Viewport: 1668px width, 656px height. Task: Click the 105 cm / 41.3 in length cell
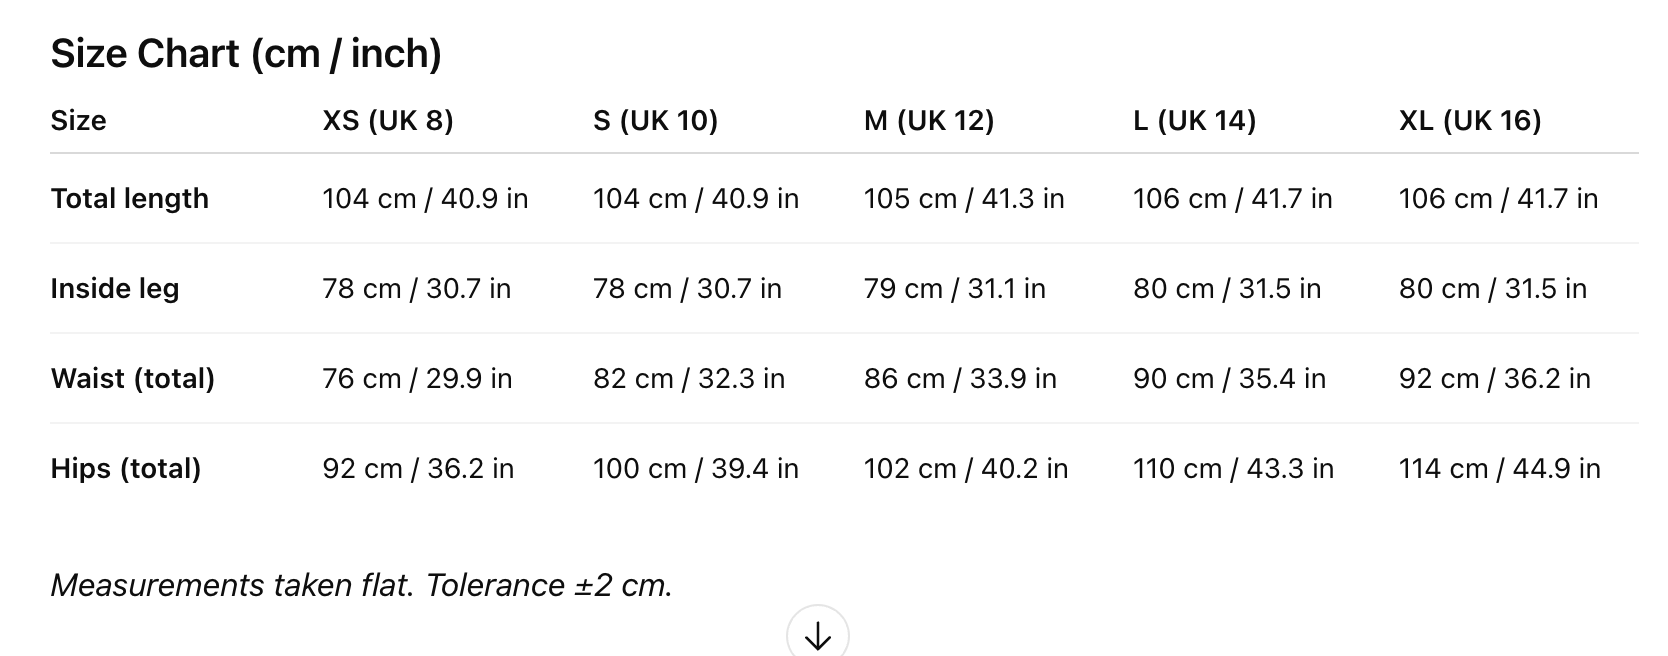click(x=963, y=199)
